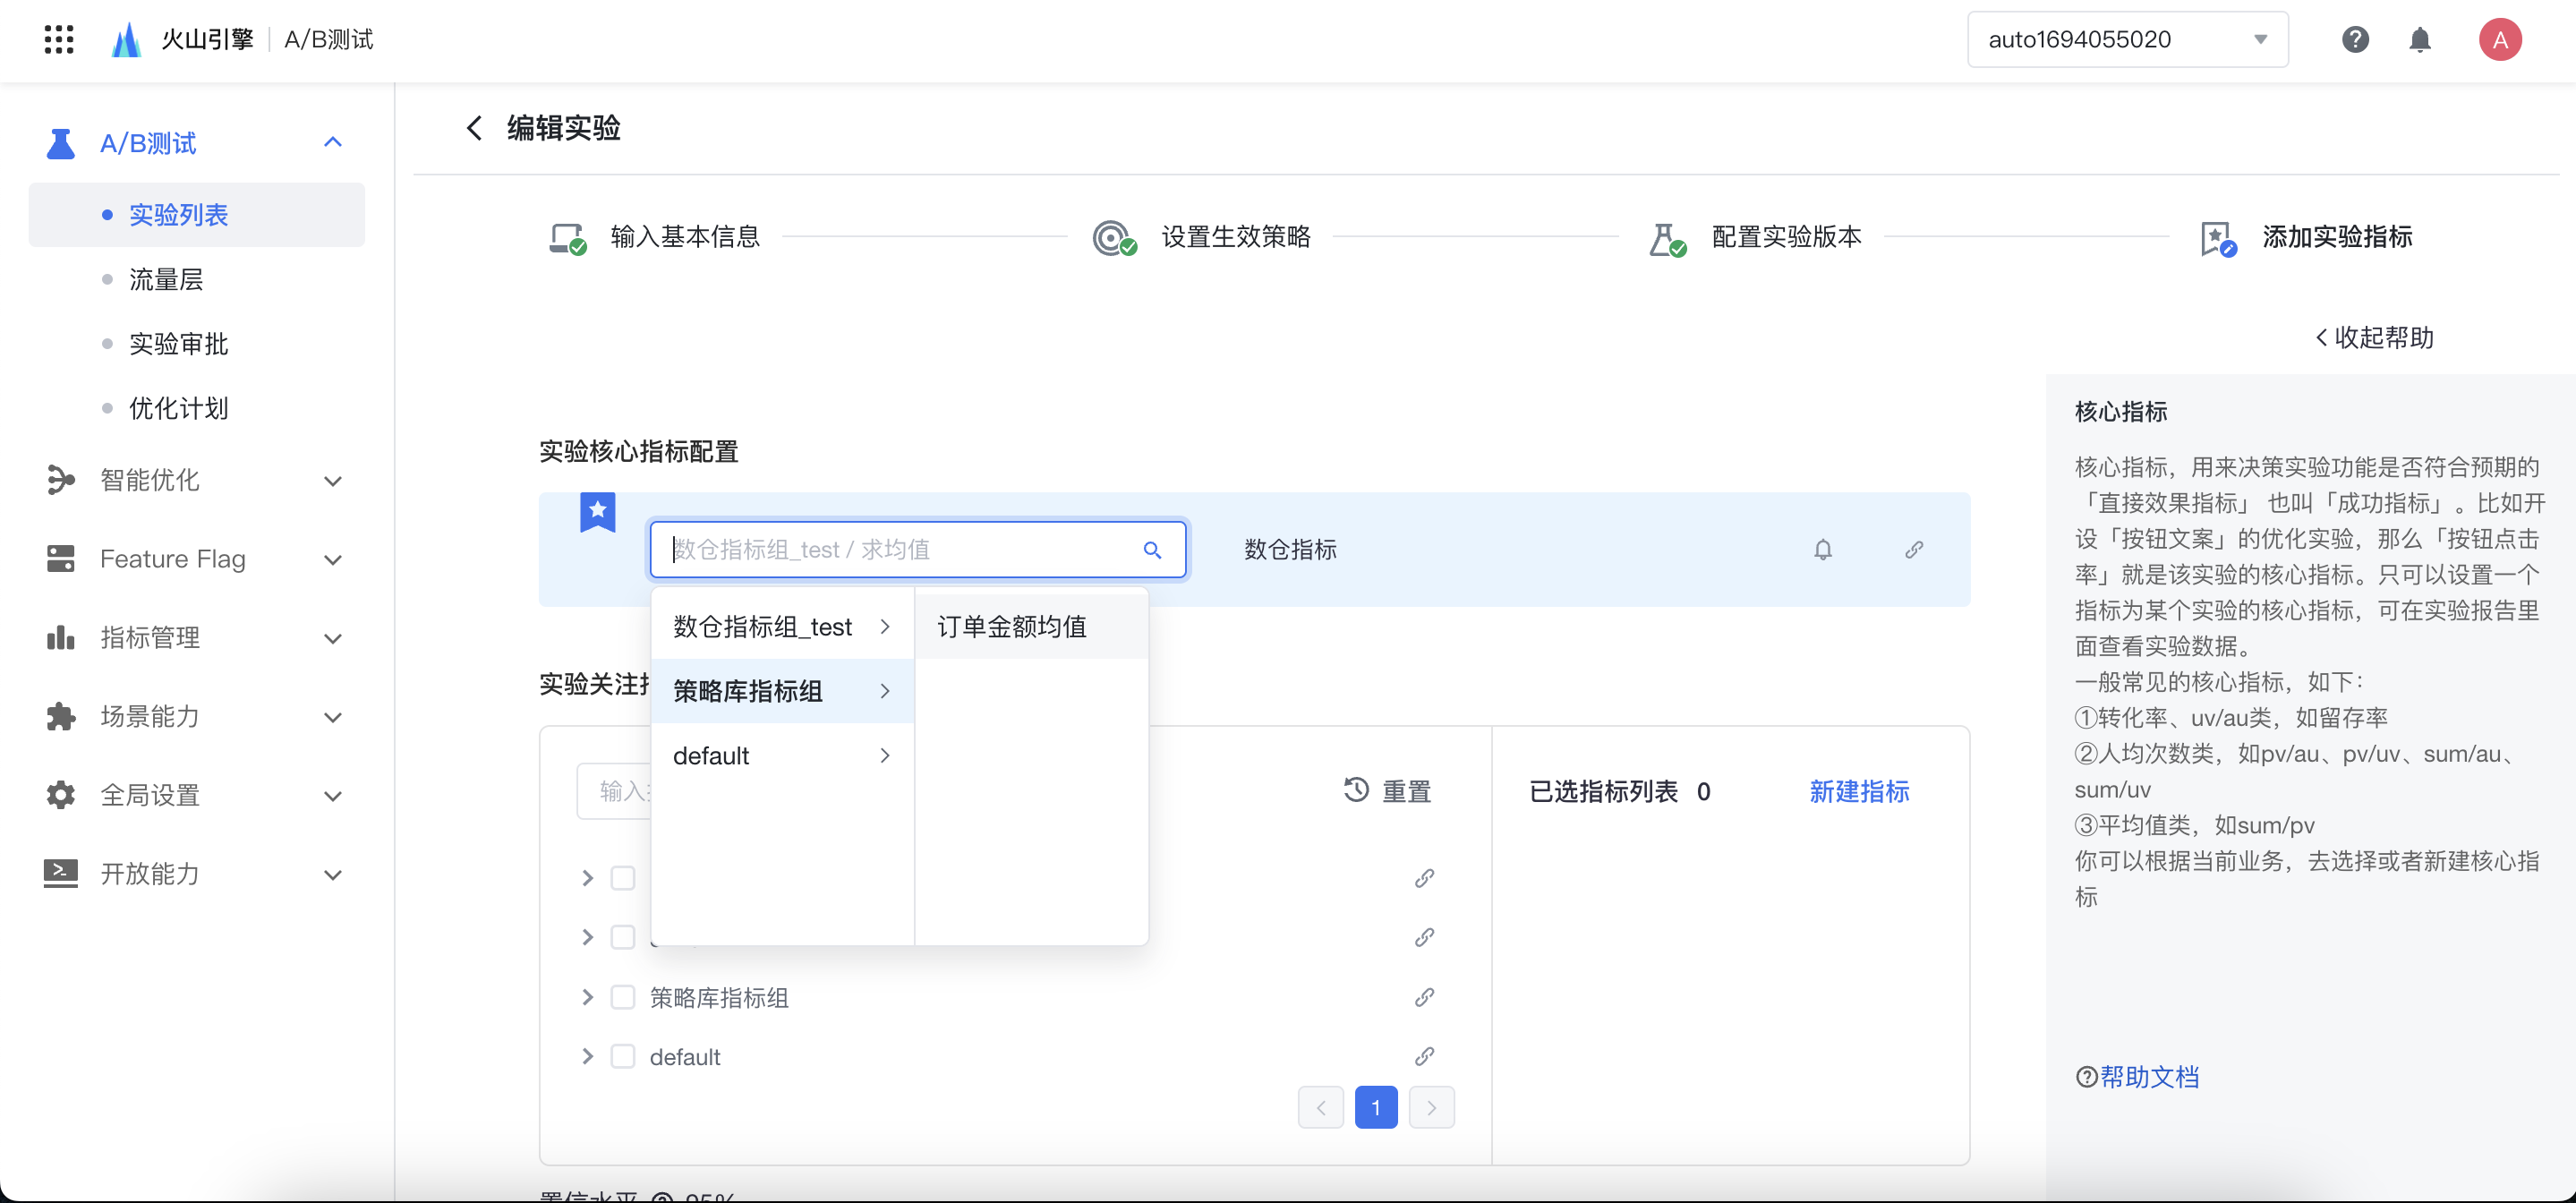Click the 智能优化 sidebar icon
The height and width of the screenshot is (1203, 2576).
pos(60,481)
